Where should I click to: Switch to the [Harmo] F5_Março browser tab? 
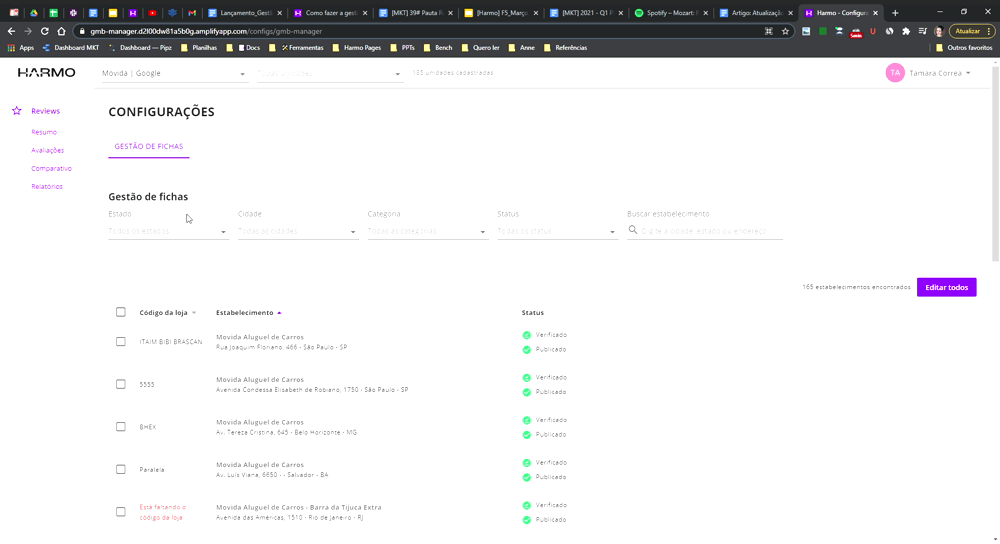click(x=501, y=13)
